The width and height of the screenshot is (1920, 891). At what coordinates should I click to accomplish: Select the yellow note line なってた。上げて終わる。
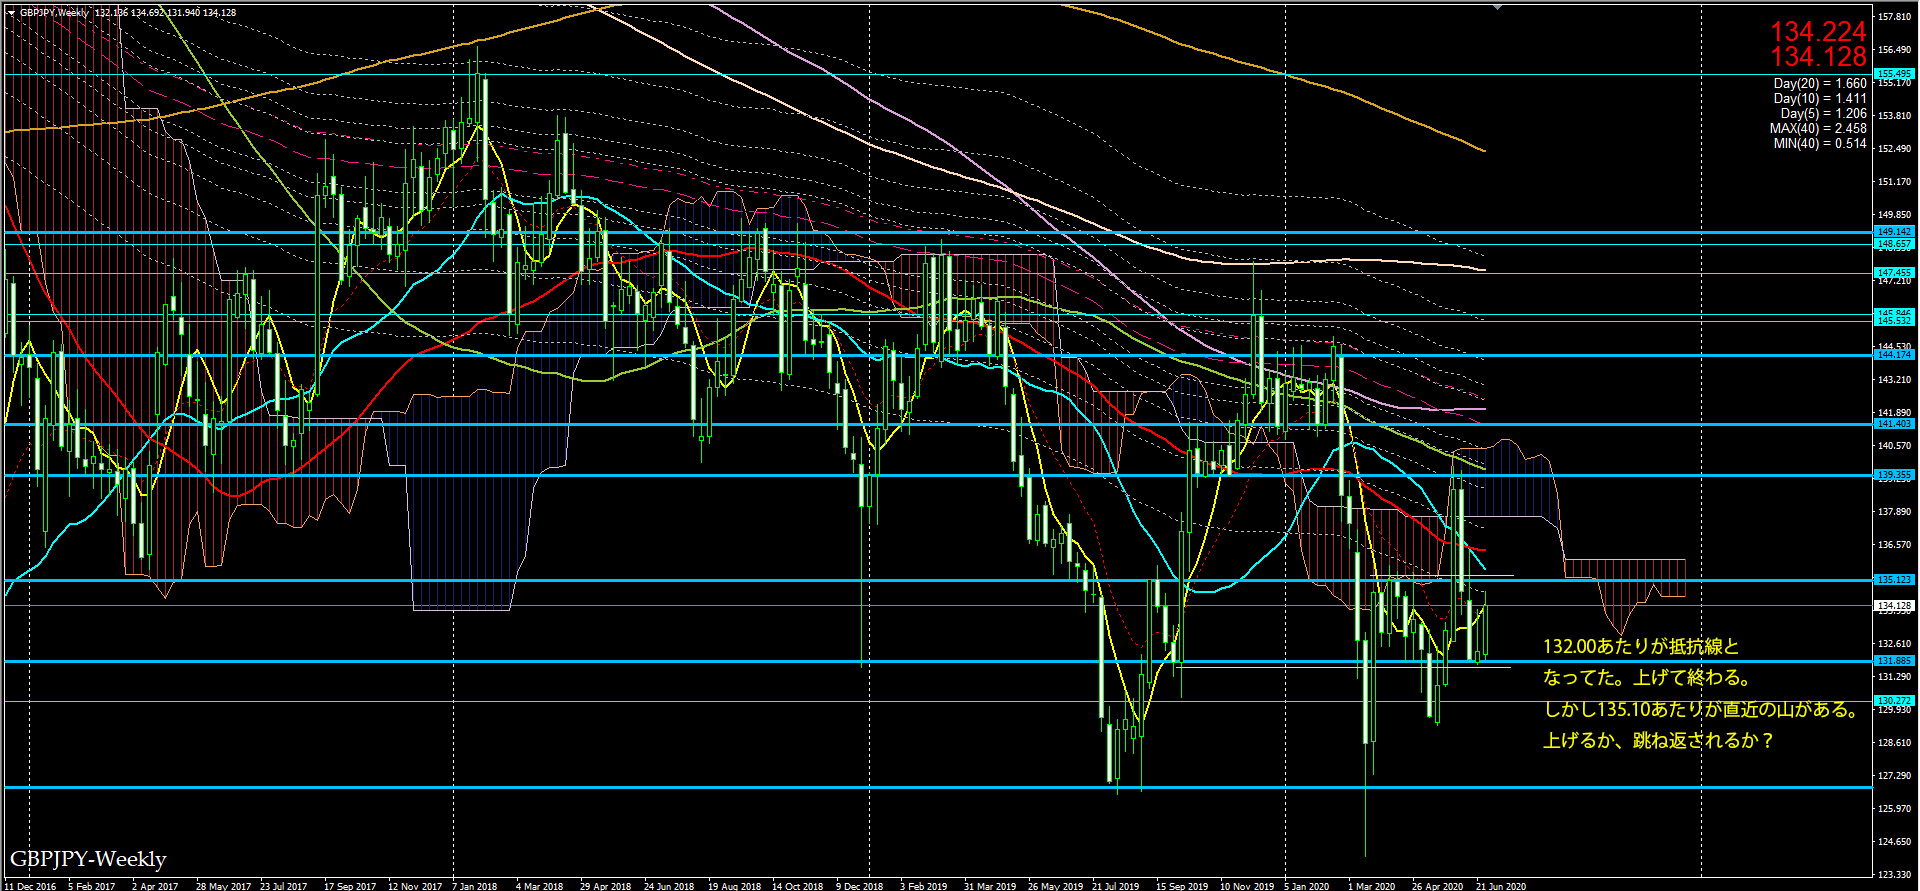[1647, 678]
